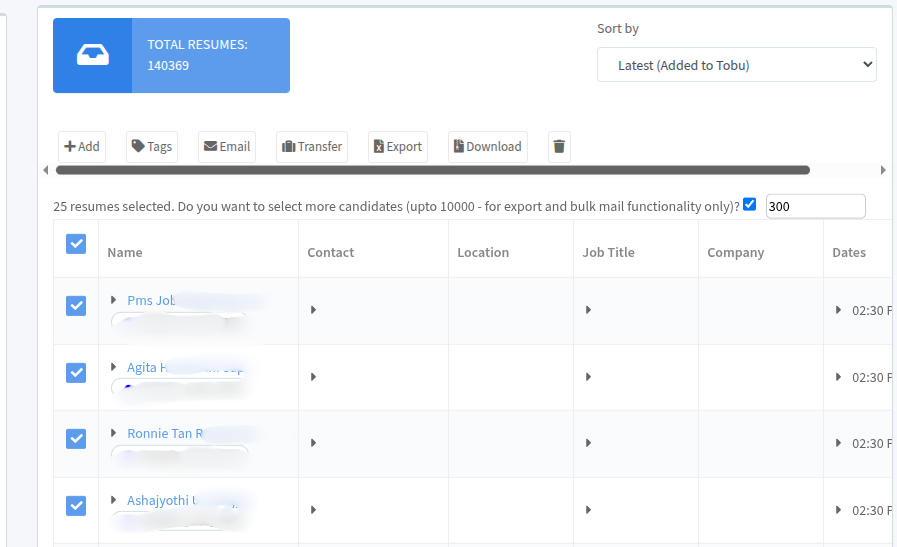Expand Dates in Ashajyothi row
Viewport: 897px width, 547px height.
point(838,510)
